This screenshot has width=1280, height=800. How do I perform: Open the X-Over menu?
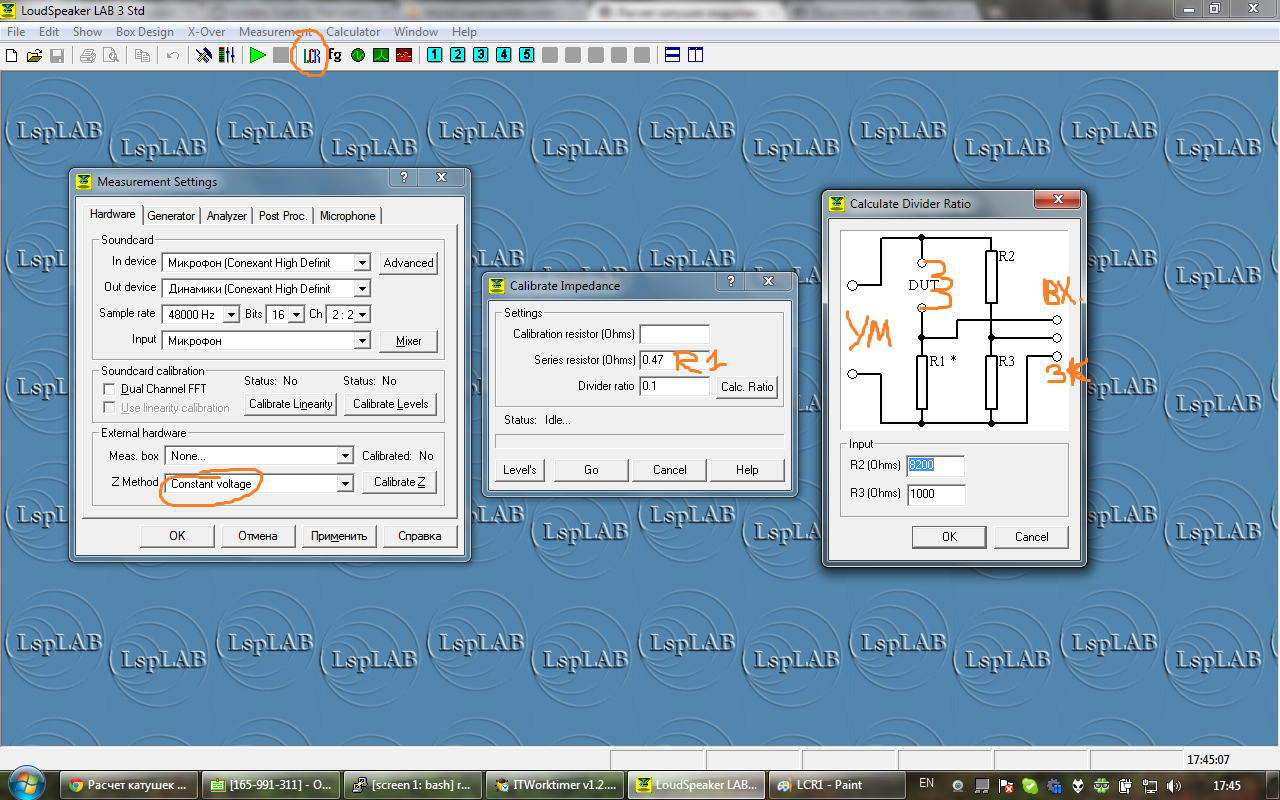tap(207, 32)
